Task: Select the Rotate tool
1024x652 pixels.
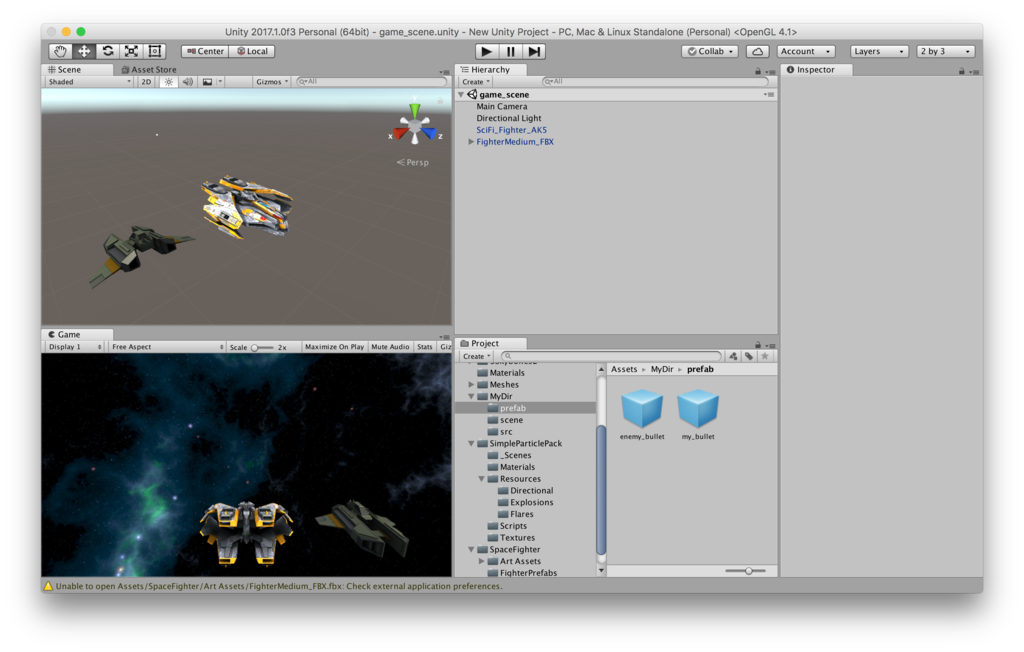Action: pos(108,51)
